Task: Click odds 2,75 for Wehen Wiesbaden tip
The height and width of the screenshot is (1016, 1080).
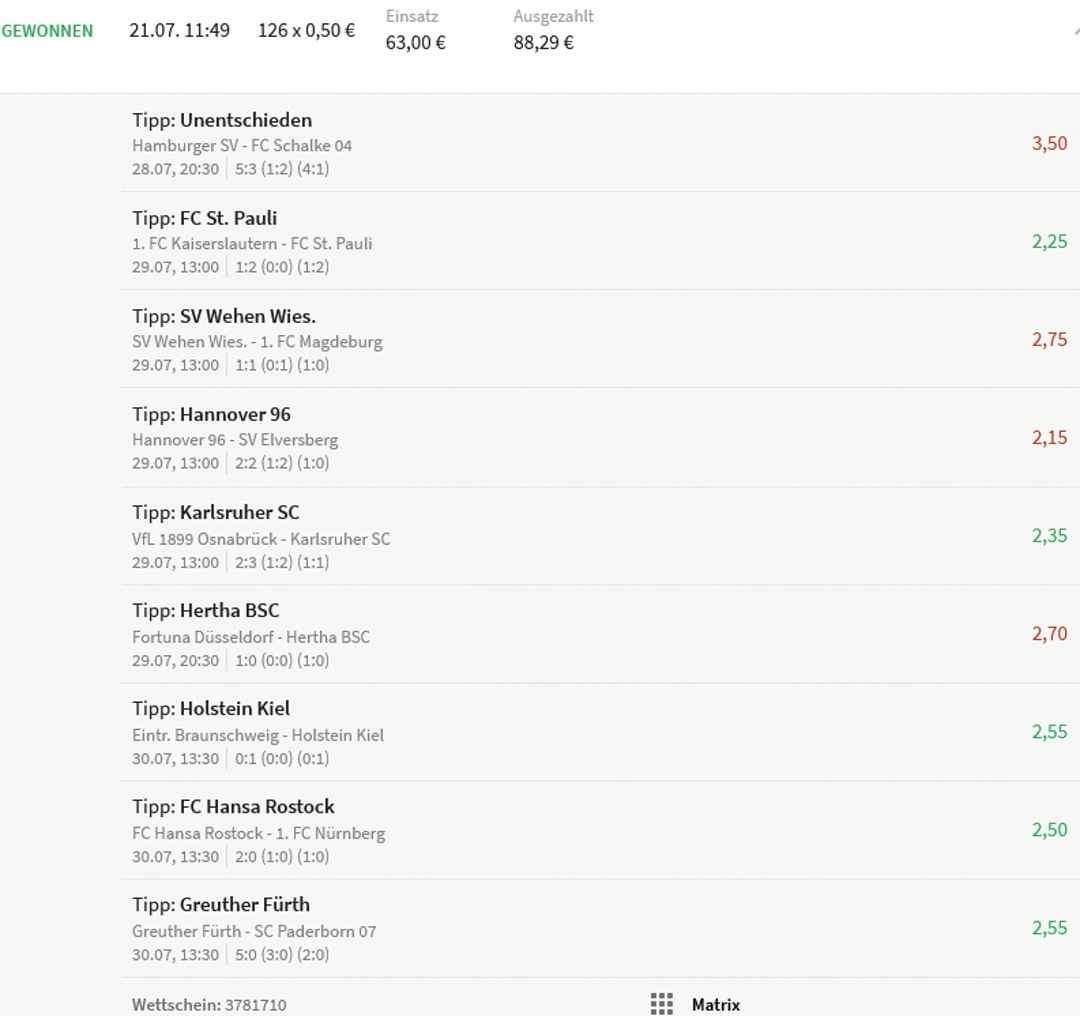Action: point(1049,340)
